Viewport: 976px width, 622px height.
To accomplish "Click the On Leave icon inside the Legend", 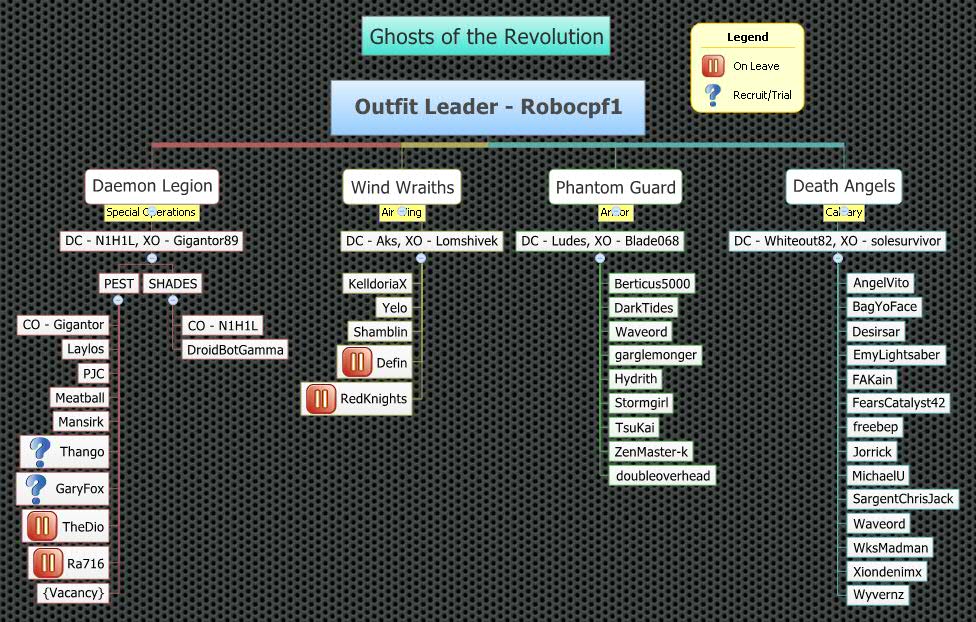I will tap(712, 65).
